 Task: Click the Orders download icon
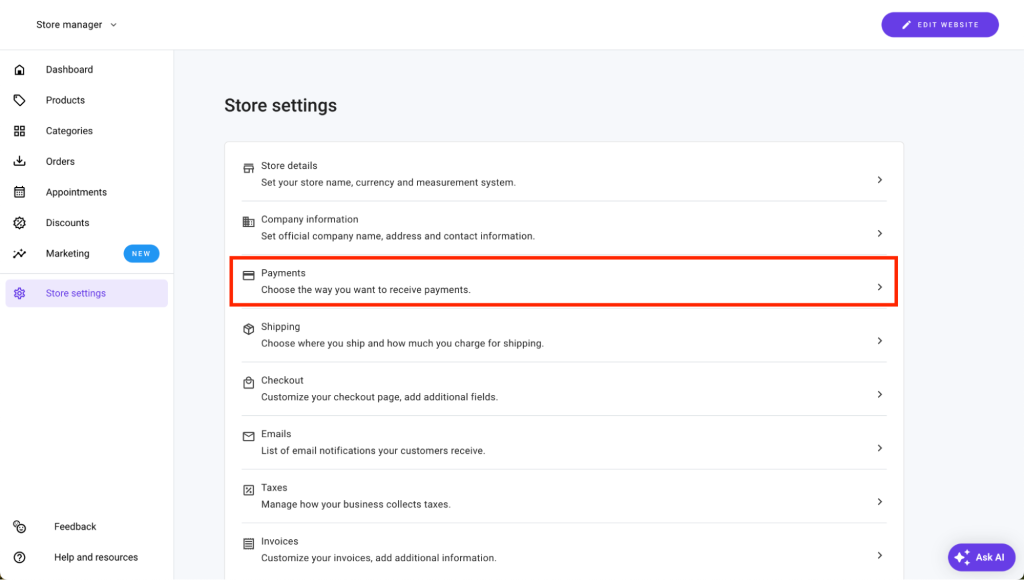20,161
